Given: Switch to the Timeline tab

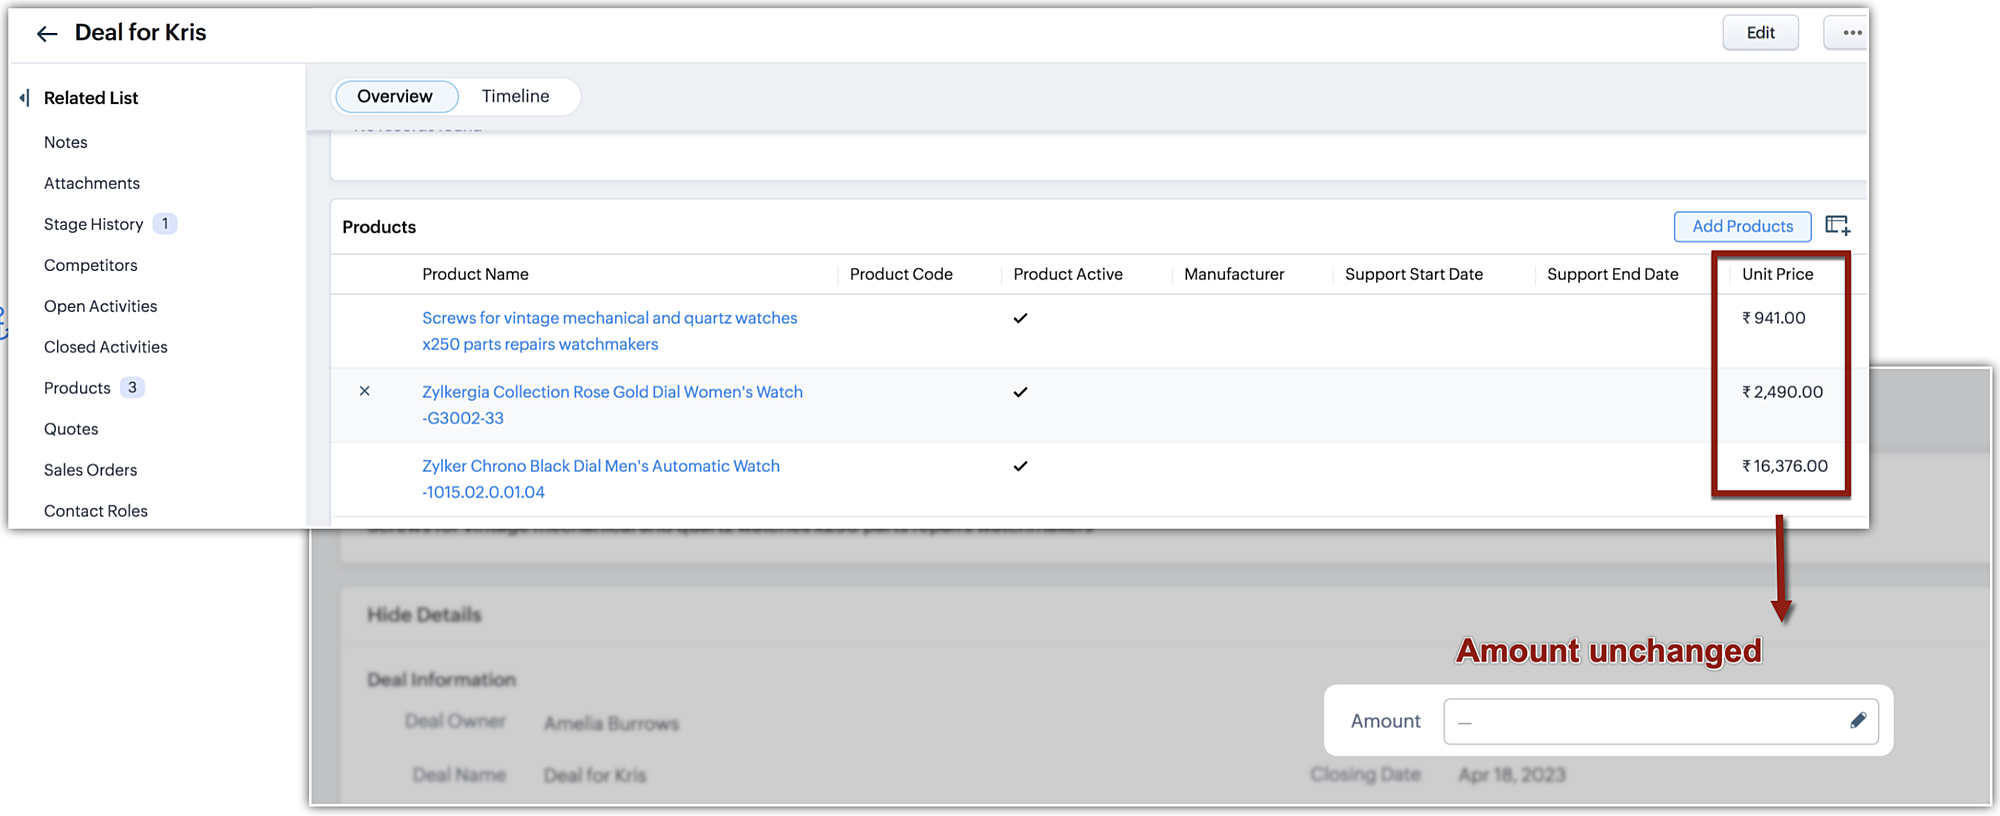Looking at the screenshot, I should click(x=515, y=97).
